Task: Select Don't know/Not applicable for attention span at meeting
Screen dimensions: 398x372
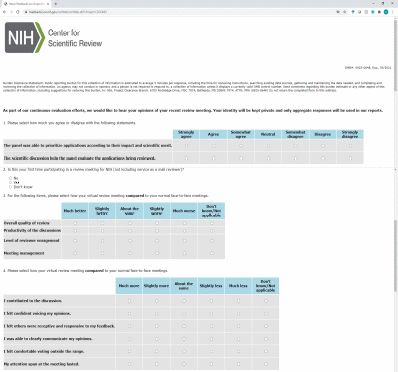Action: click(266, 364)
